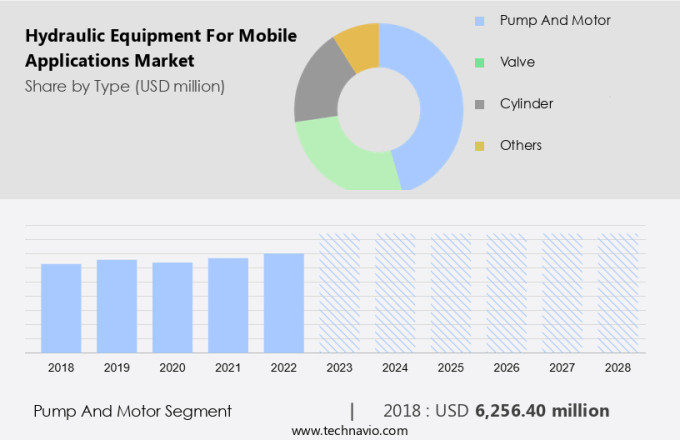This screenshot has width=680, height=440.
Task: Click the 2026 axis year label
Action: click(x=506, y=368)
